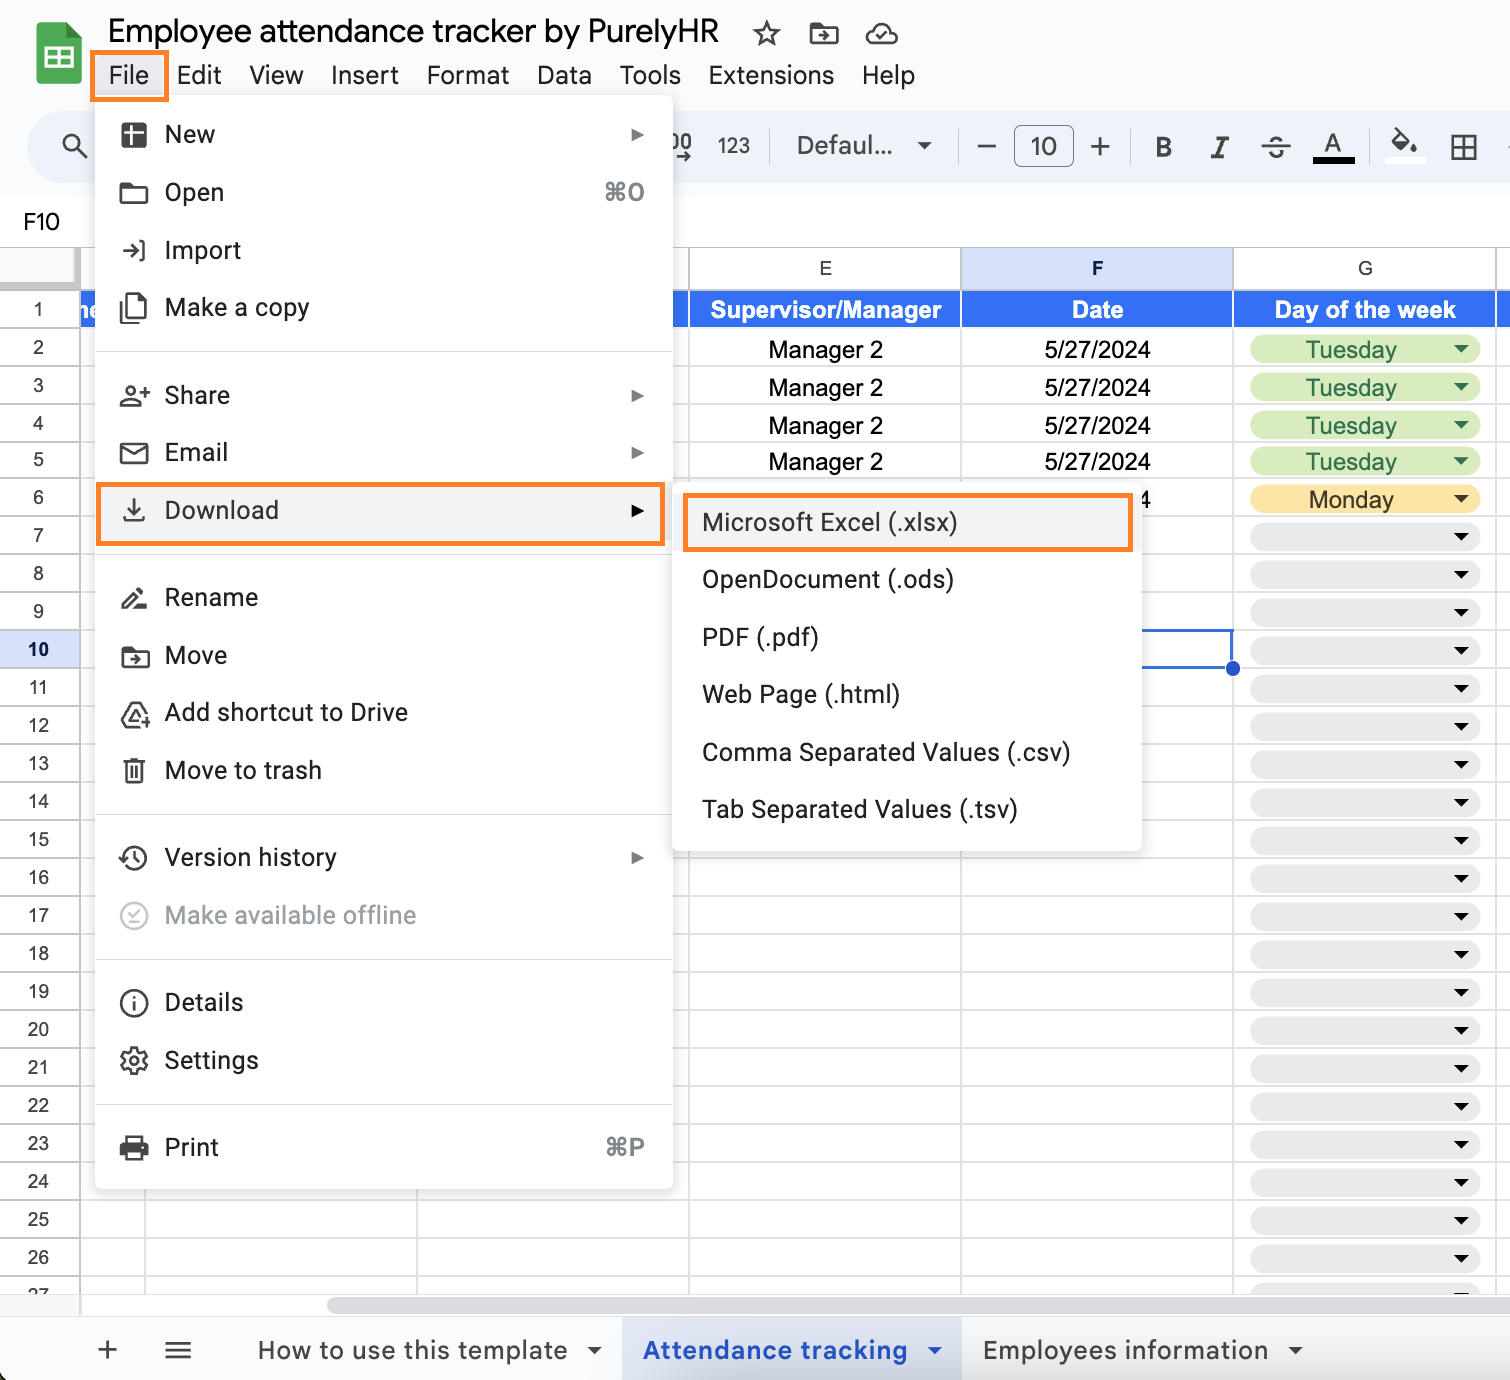
Task: Download as Tab Separated Values (.tsv)
Action: (x=907, y=810)
